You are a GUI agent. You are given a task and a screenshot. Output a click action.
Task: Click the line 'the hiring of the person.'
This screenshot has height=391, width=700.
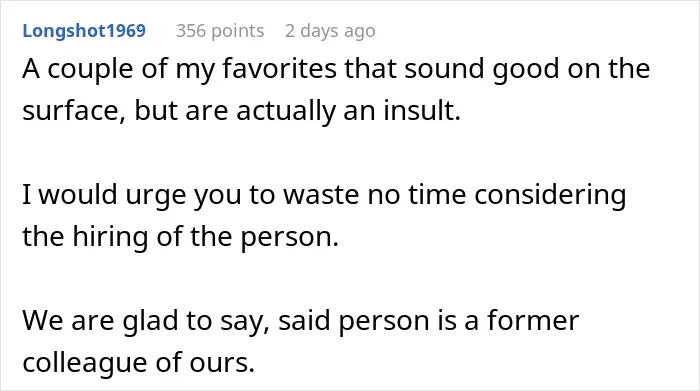coord(181,237)
